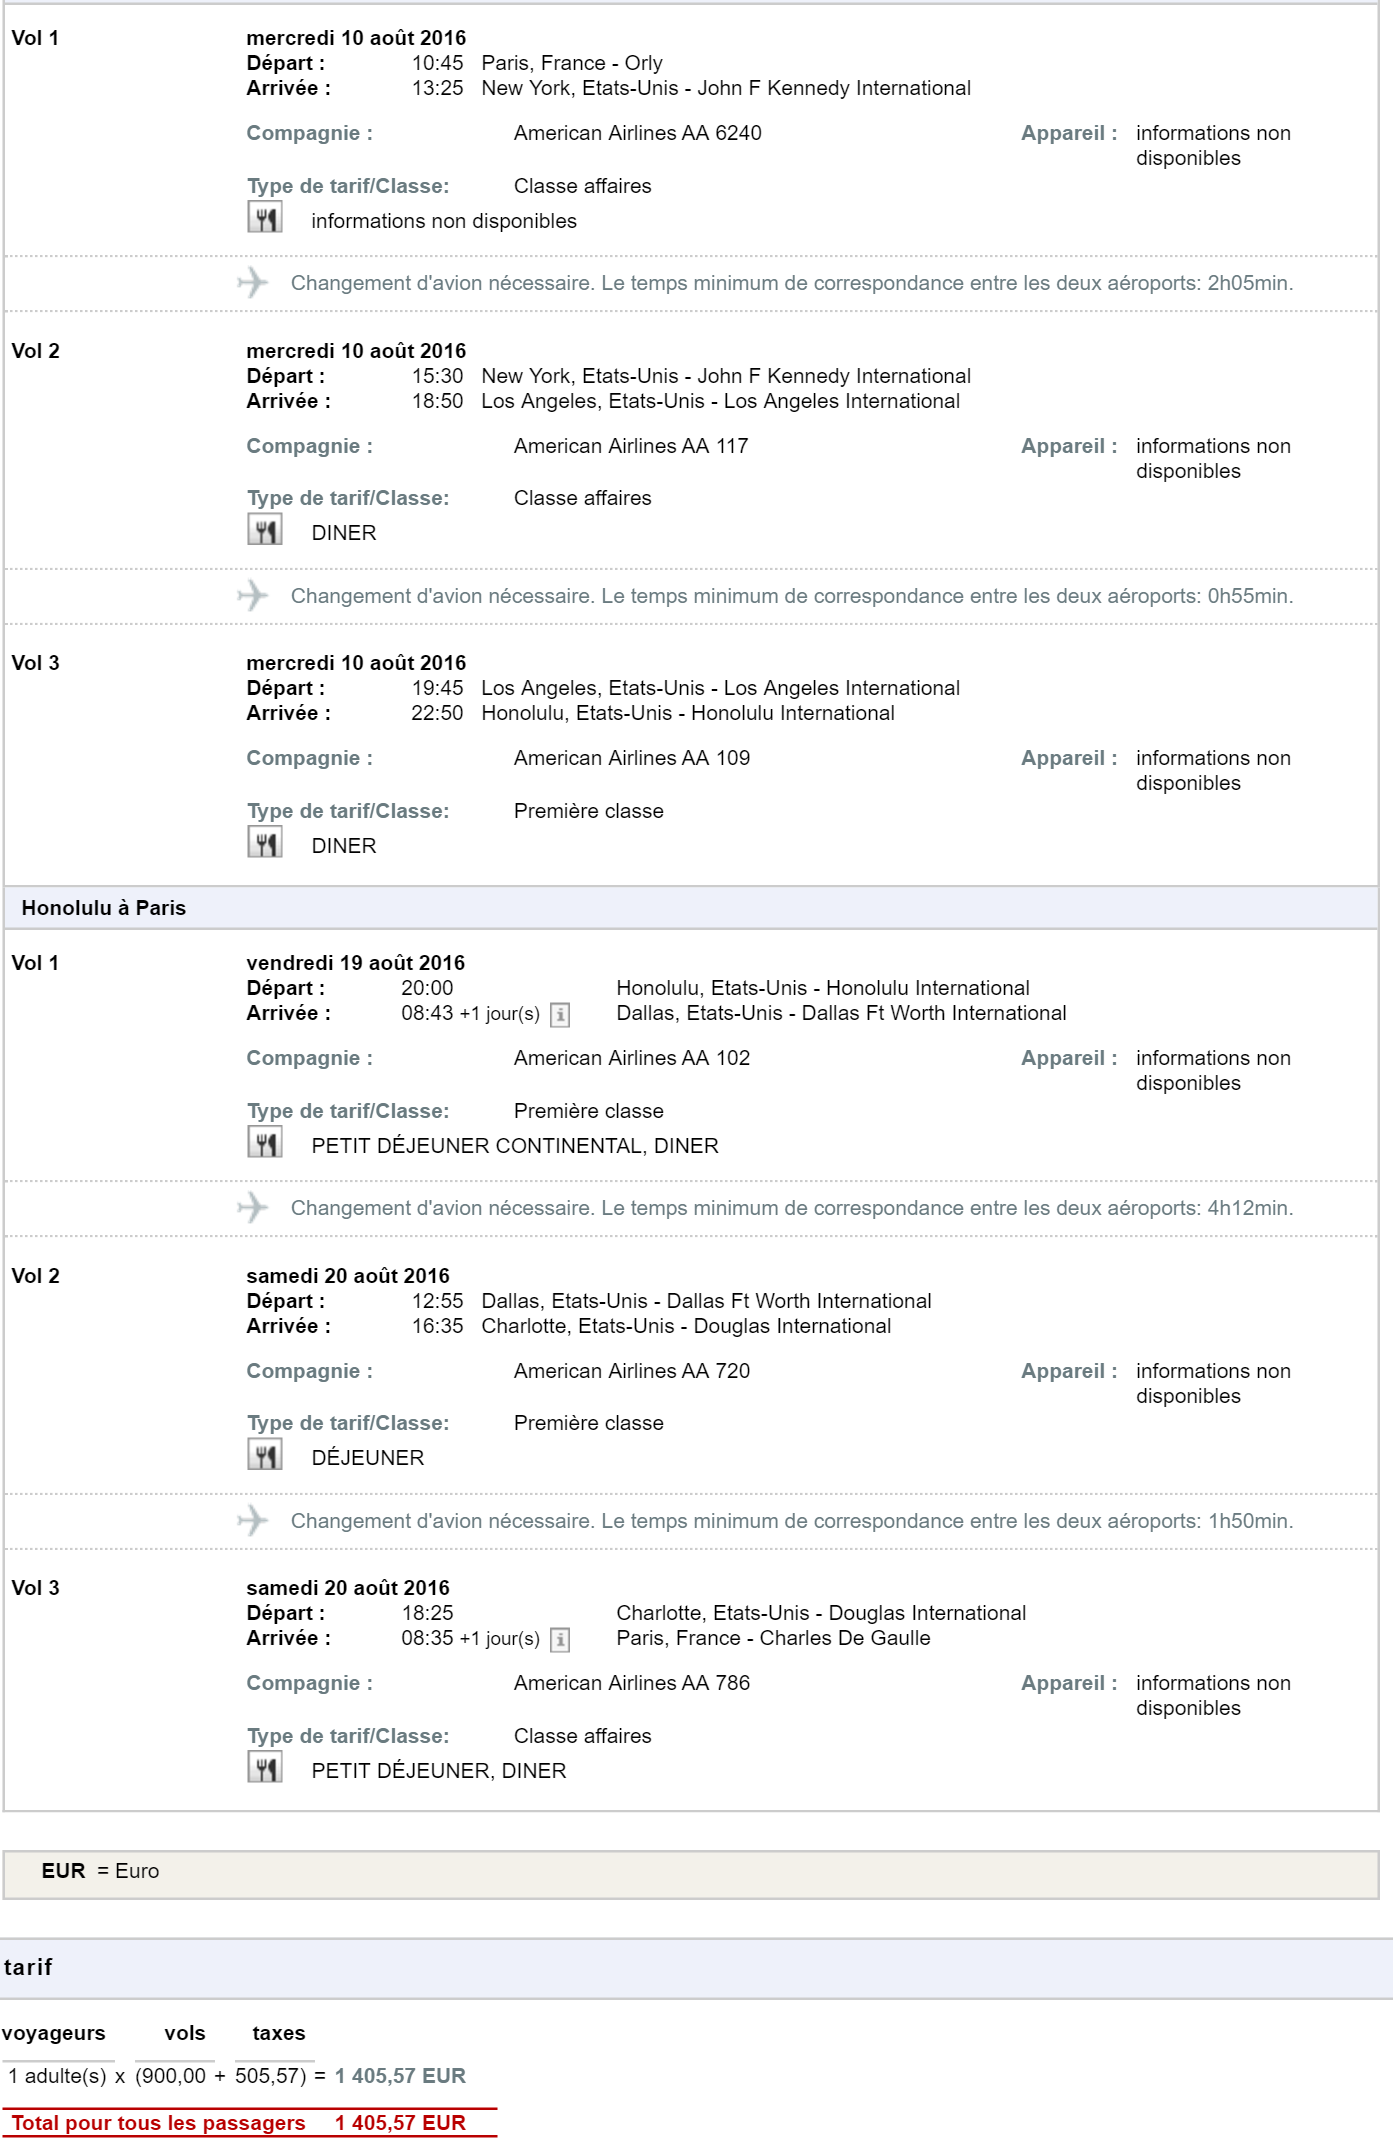Image resolution: width=1393 pixels, height=2146 pixels.
Task: Open info icon next to 08:43 arrival
Action: [560, 1015]
